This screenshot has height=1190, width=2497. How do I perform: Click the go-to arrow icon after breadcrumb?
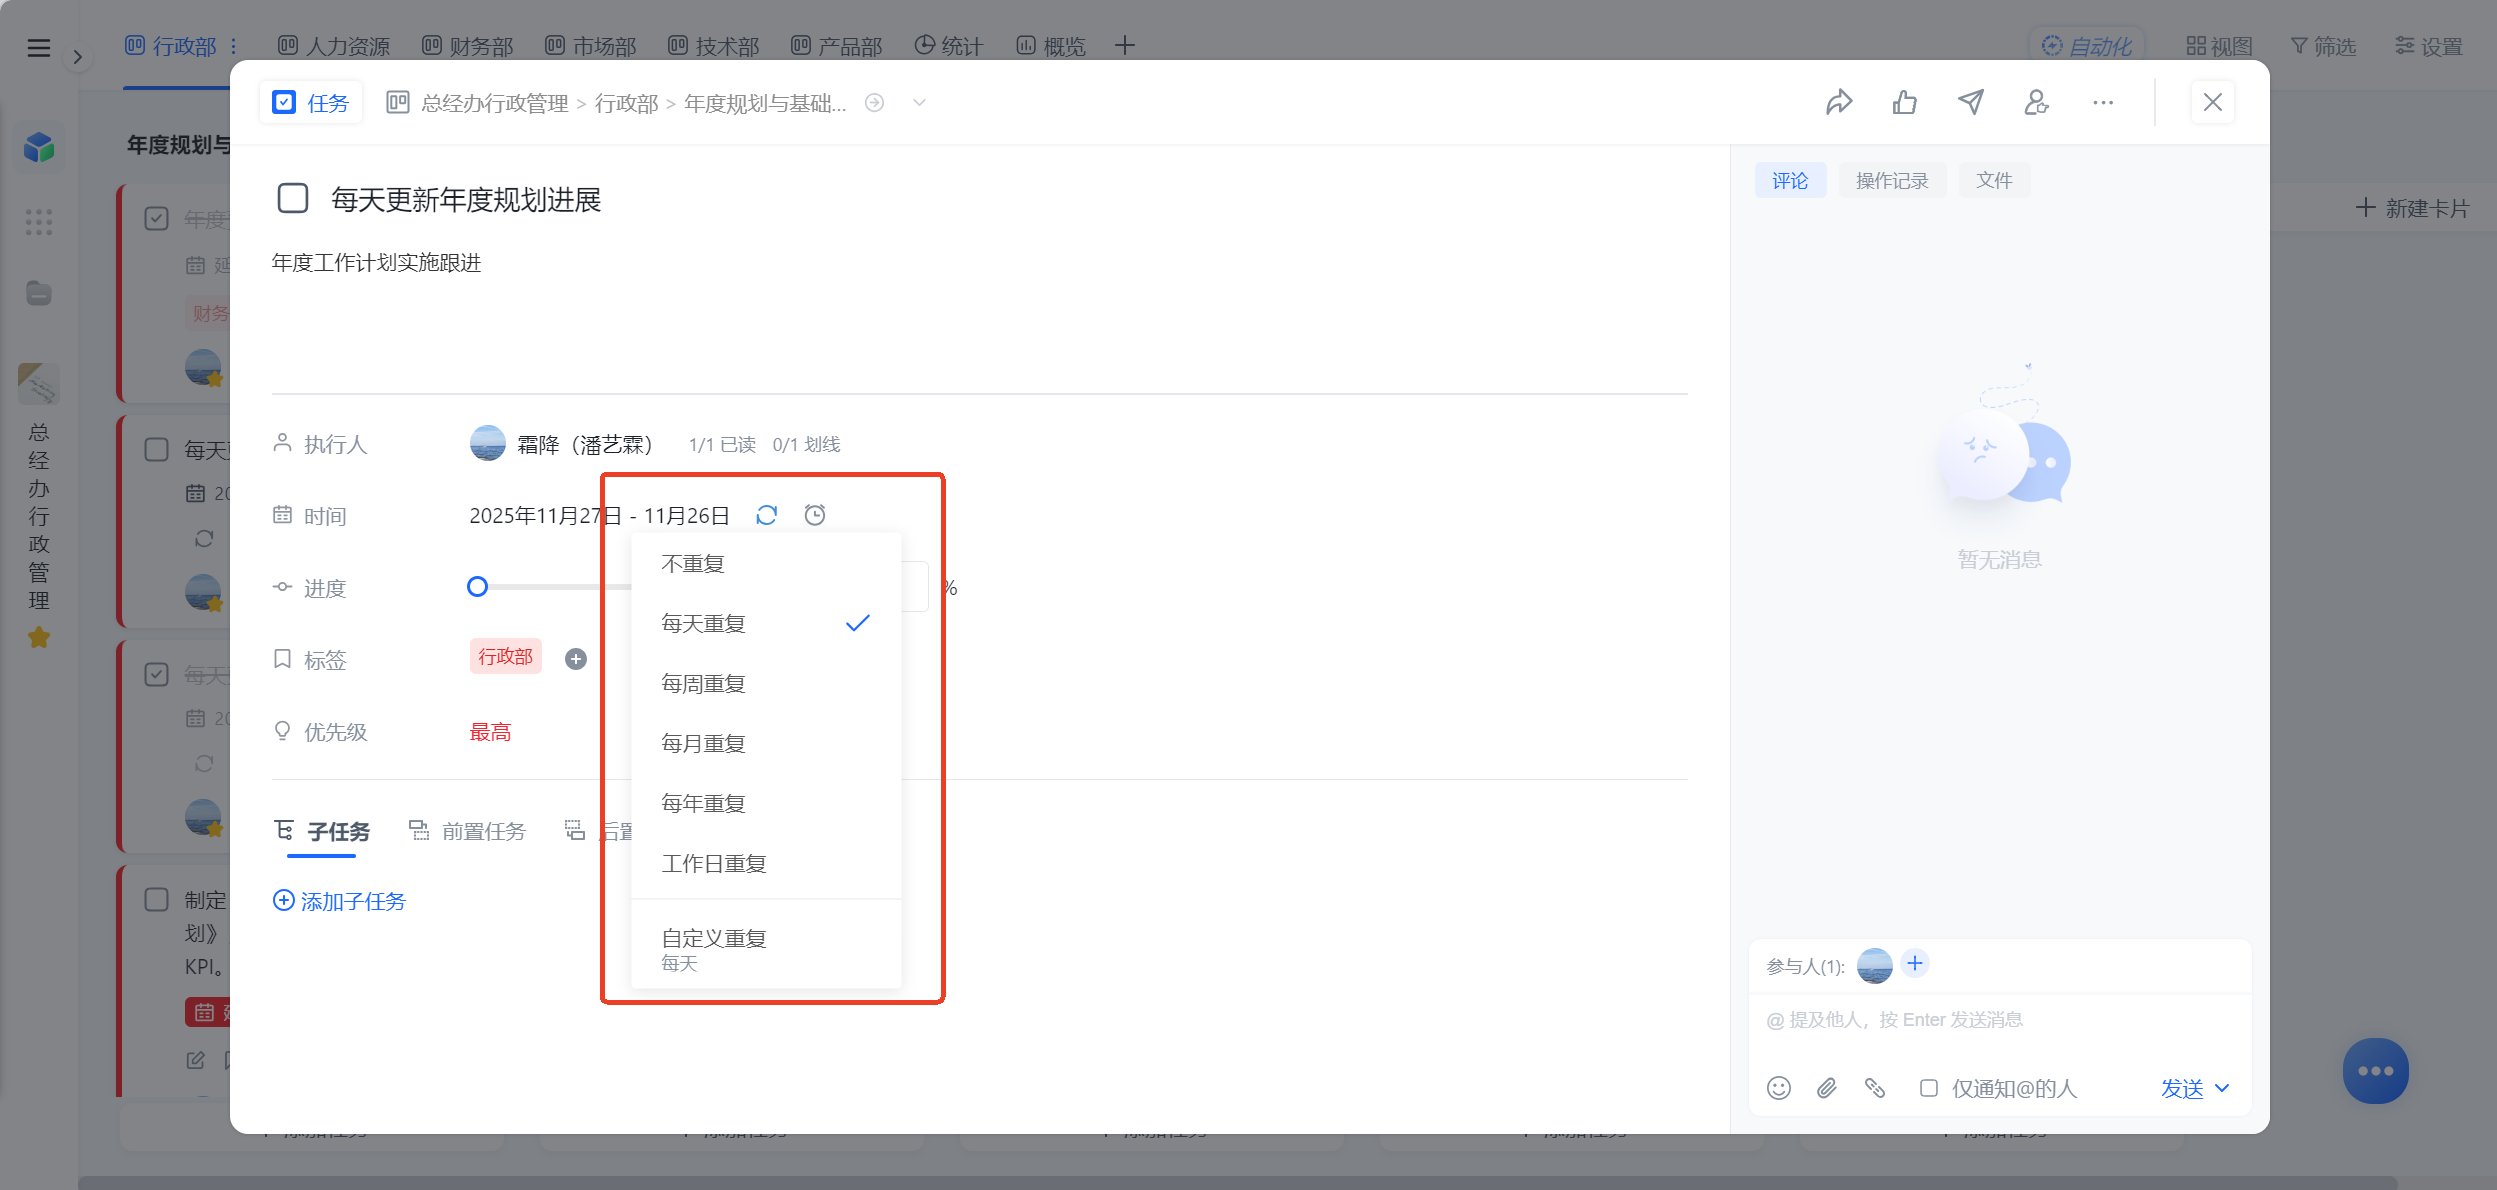(x=875, y=103)
